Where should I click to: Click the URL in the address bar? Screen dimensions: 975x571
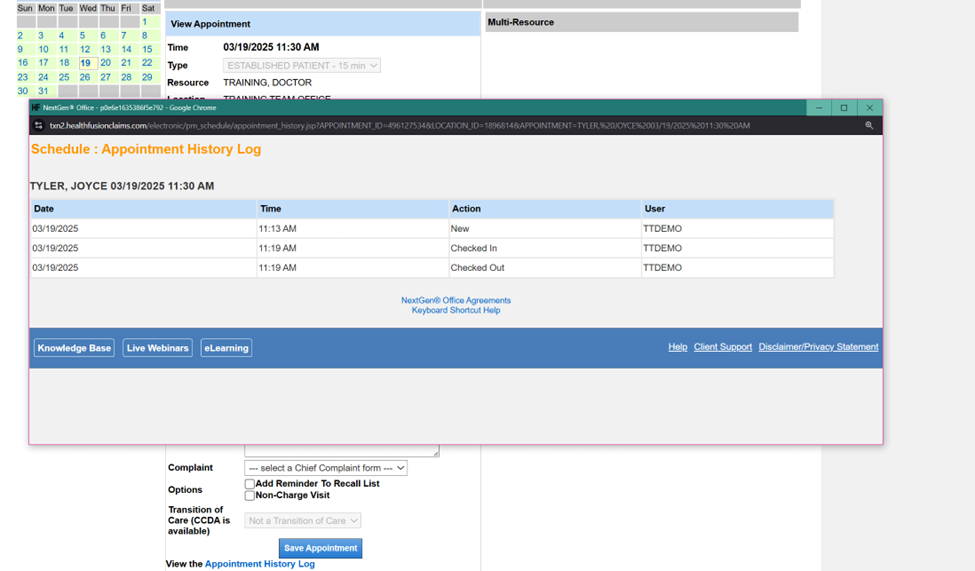(x=400, y=126)
